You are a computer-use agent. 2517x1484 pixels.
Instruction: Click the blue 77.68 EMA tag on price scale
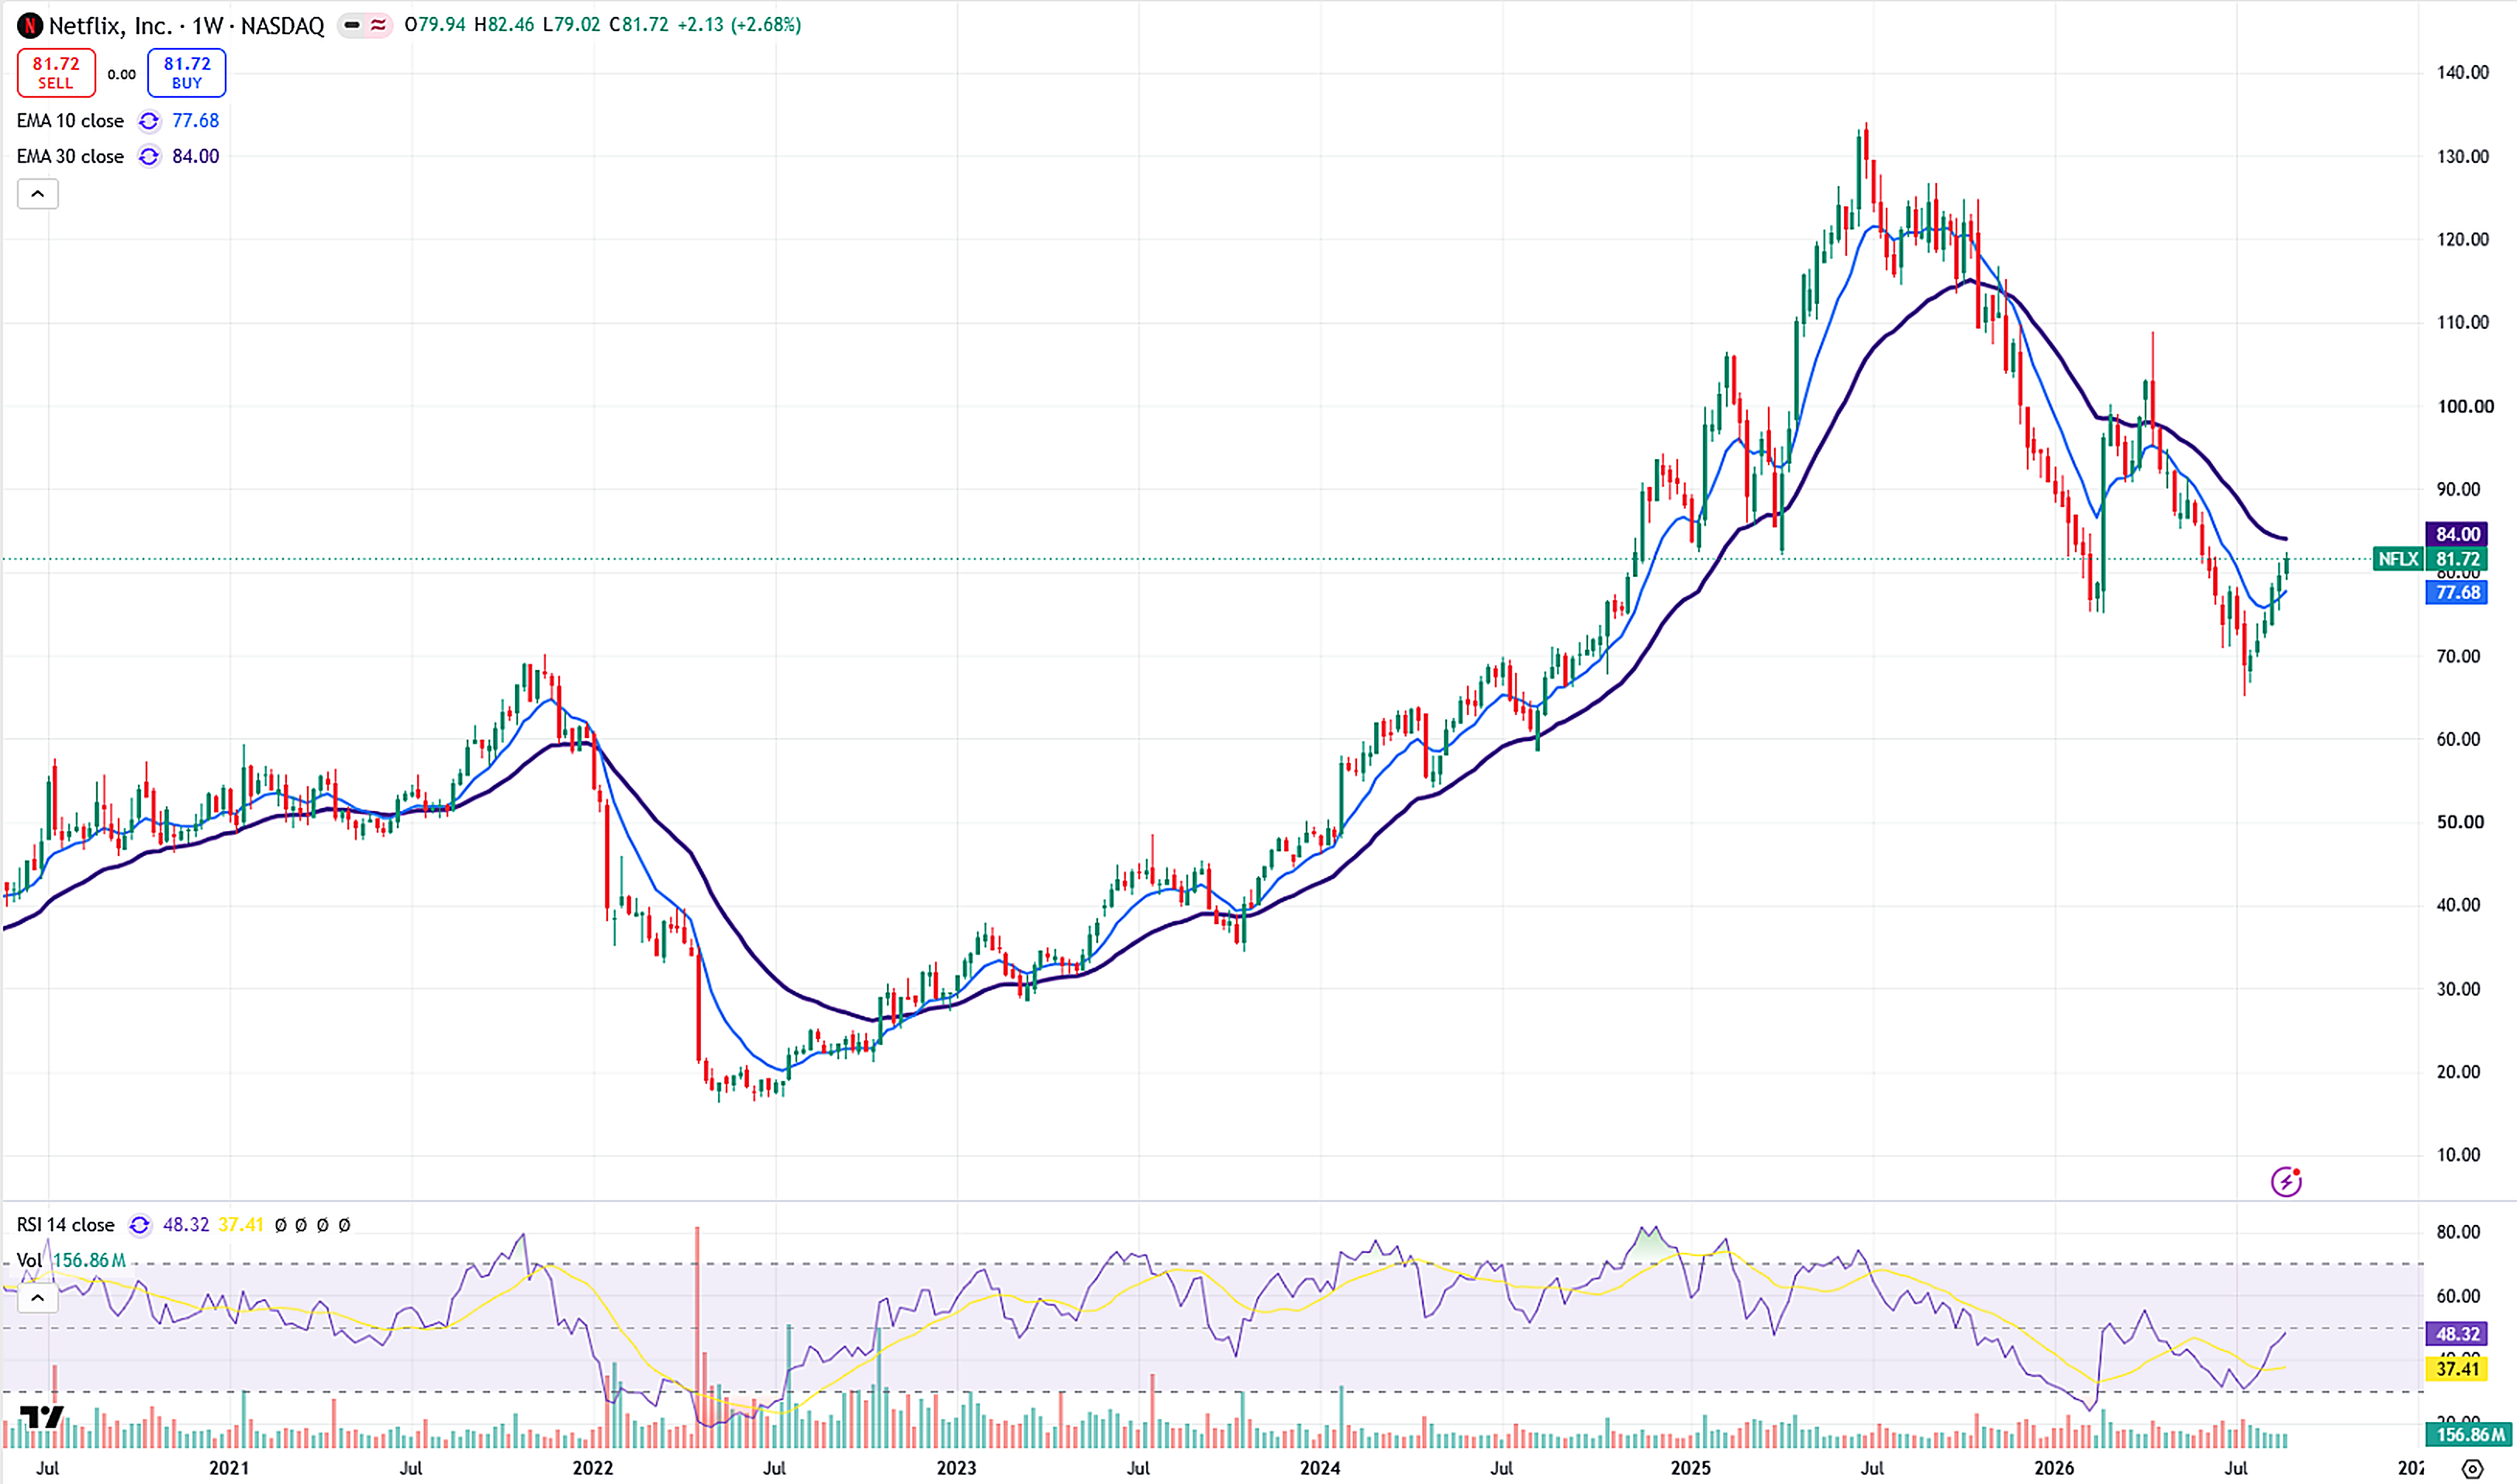tap(2457, 593)
